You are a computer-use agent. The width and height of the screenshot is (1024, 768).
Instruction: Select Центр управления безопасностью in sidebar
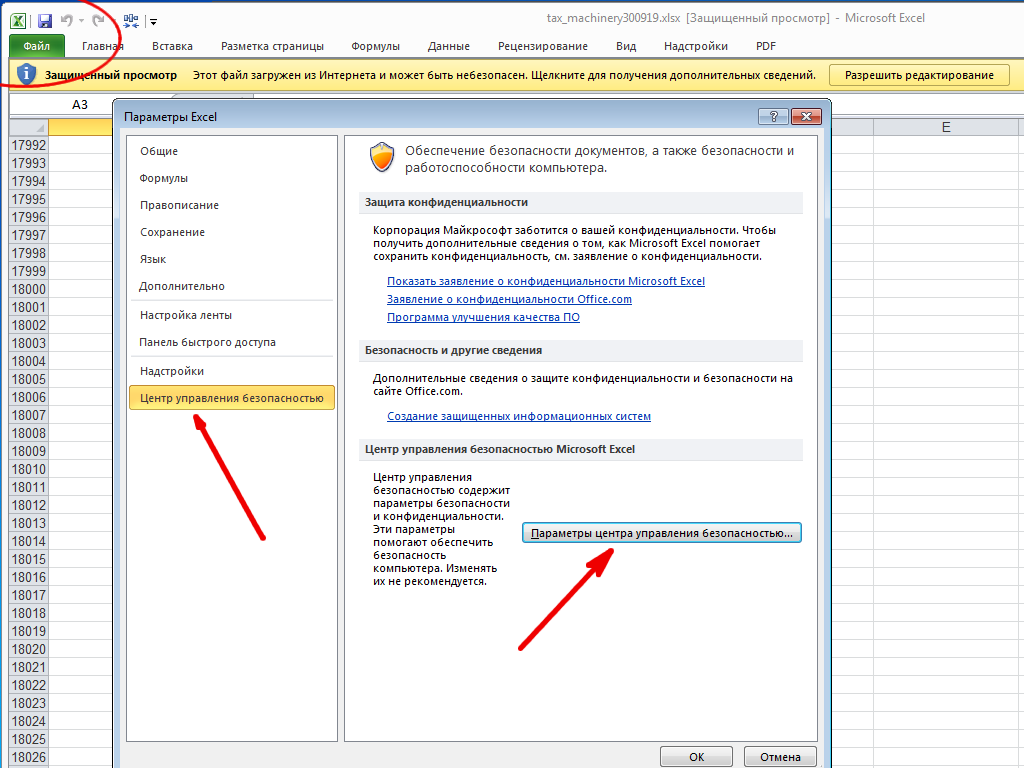point(232,398)
